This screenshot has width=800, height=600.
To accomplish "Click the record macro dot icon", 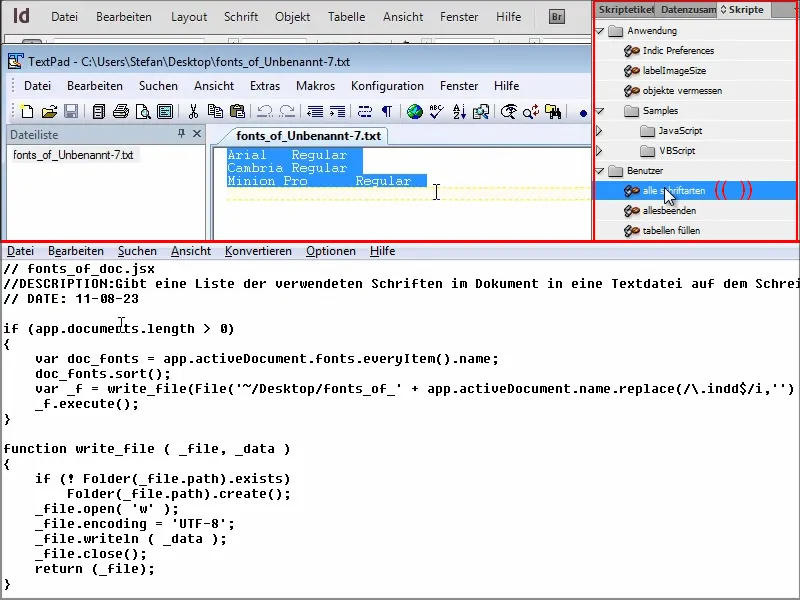I will [x=583, y=113].
